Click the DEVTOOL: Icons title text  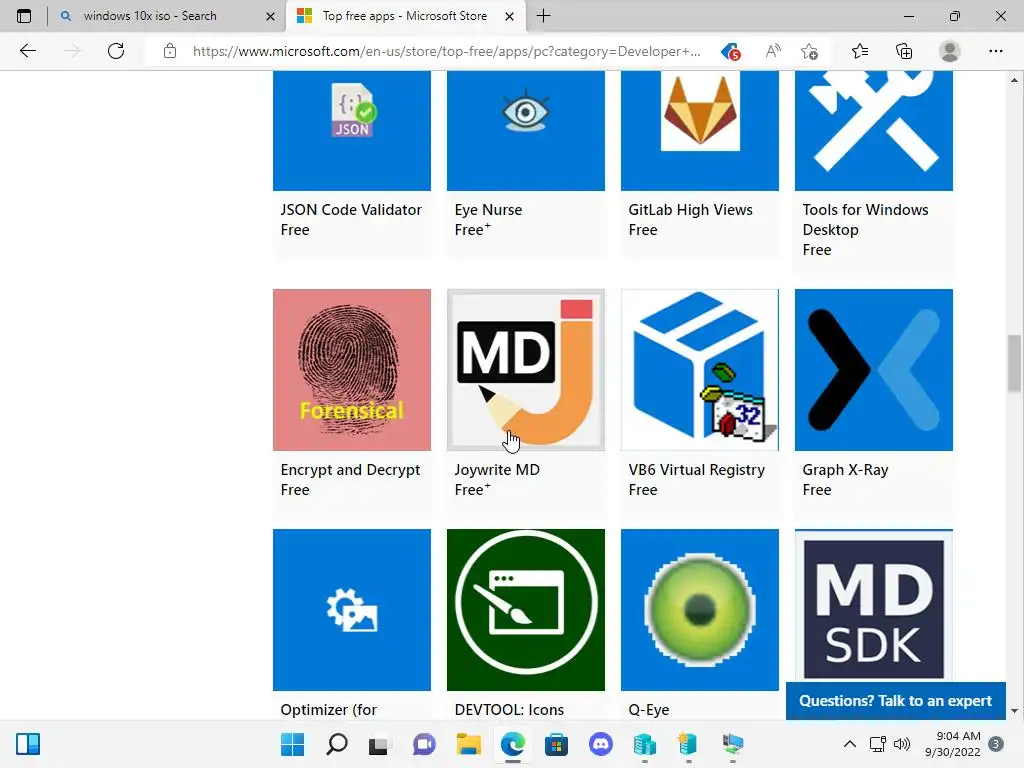pos(509,709)
